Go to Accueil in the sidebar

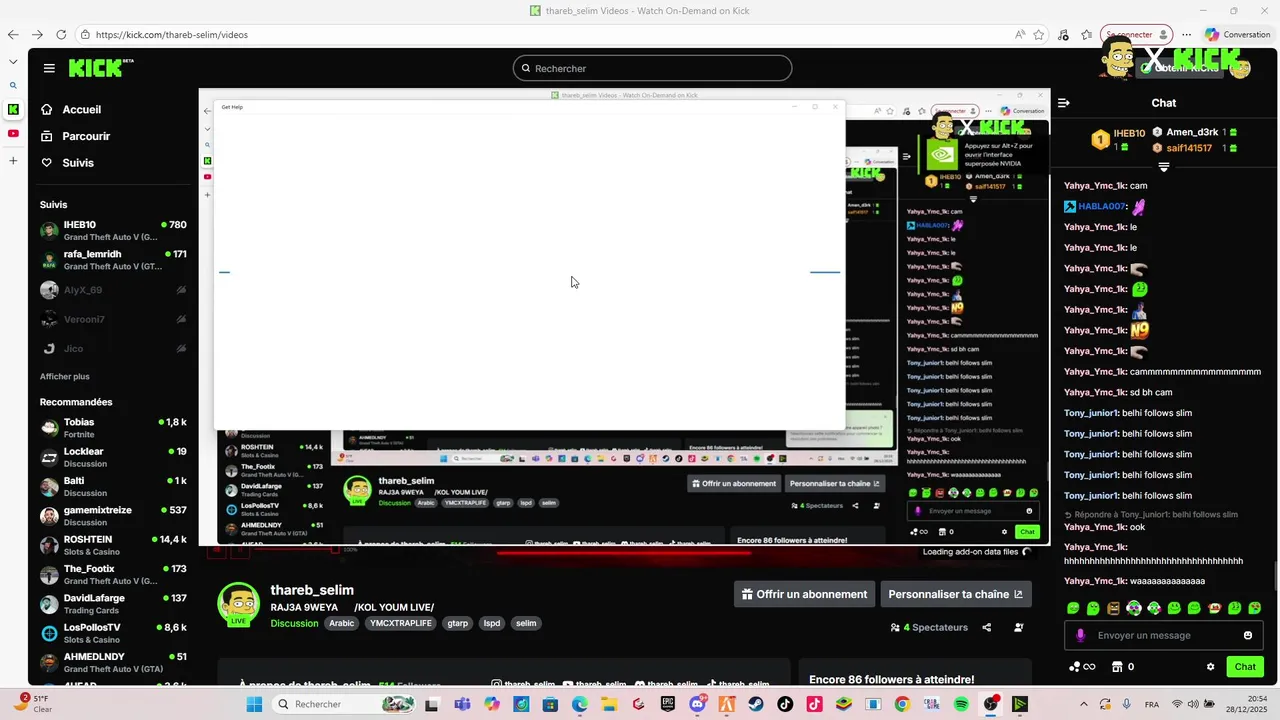[71, 110]
